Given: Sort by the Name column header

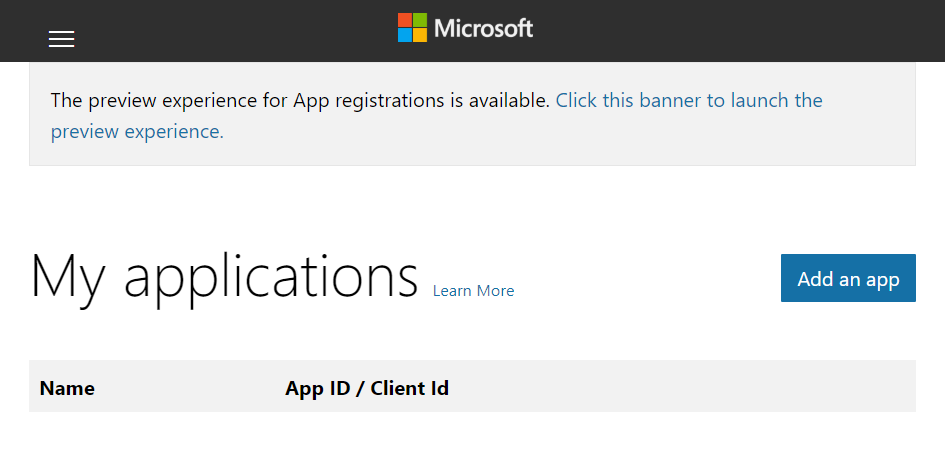Looking at the screenshot, I should pos(67,388).
